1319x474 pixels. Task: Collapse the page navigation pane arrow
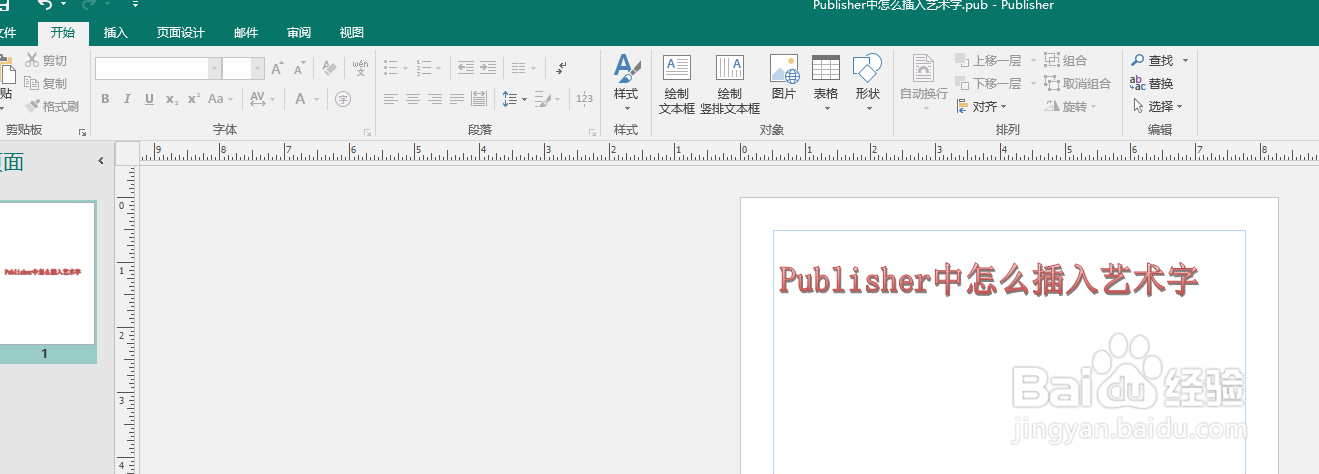(x=100, y=161)
